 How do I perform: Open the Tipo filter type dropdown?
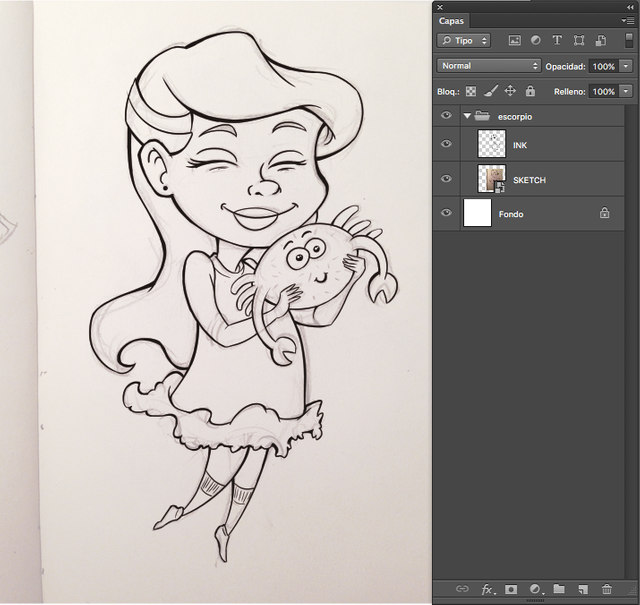click(x=464, y=40)
